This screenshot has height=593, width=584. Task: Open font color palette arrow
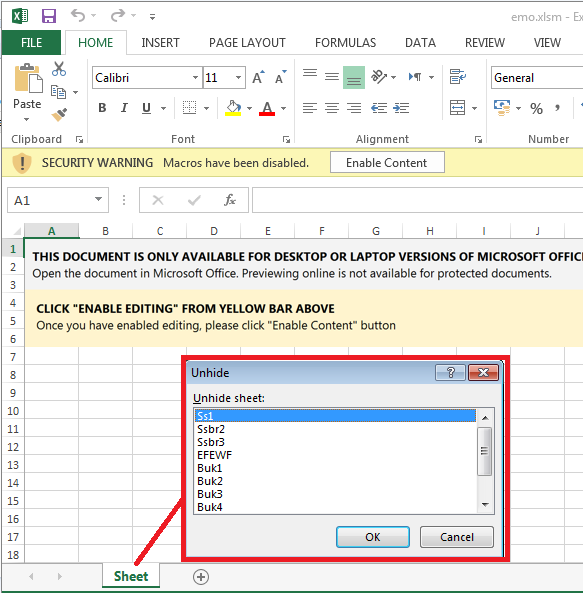click(x=283, y=109)
